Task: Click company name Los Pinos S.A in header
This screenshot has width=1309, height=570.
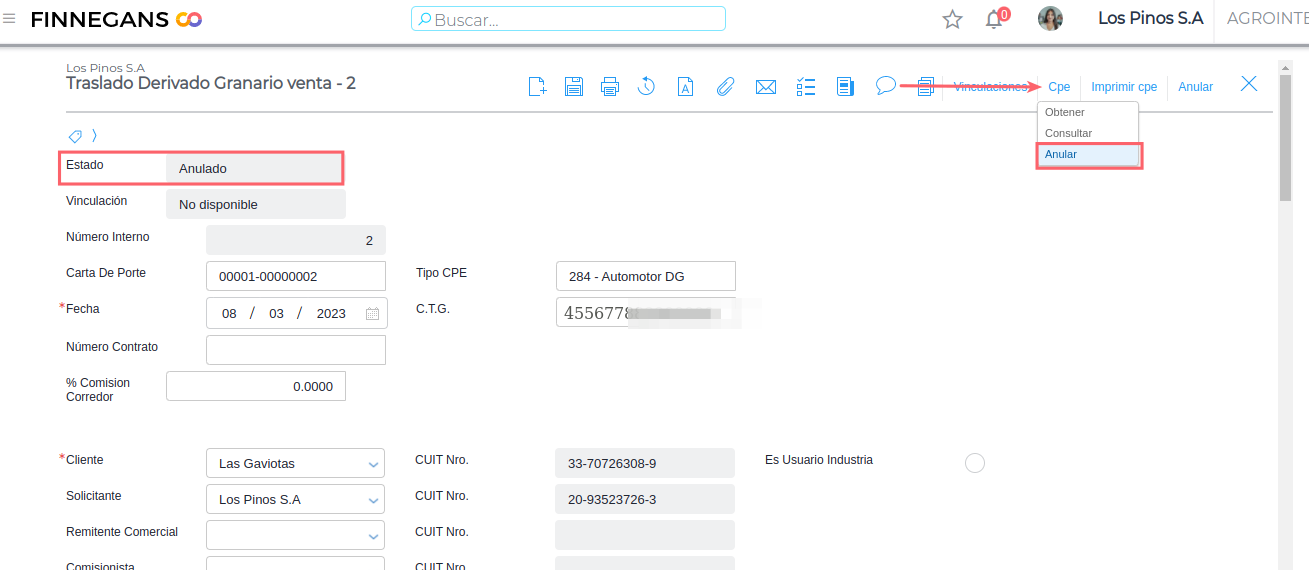Action: click(x=1150, y=18)
